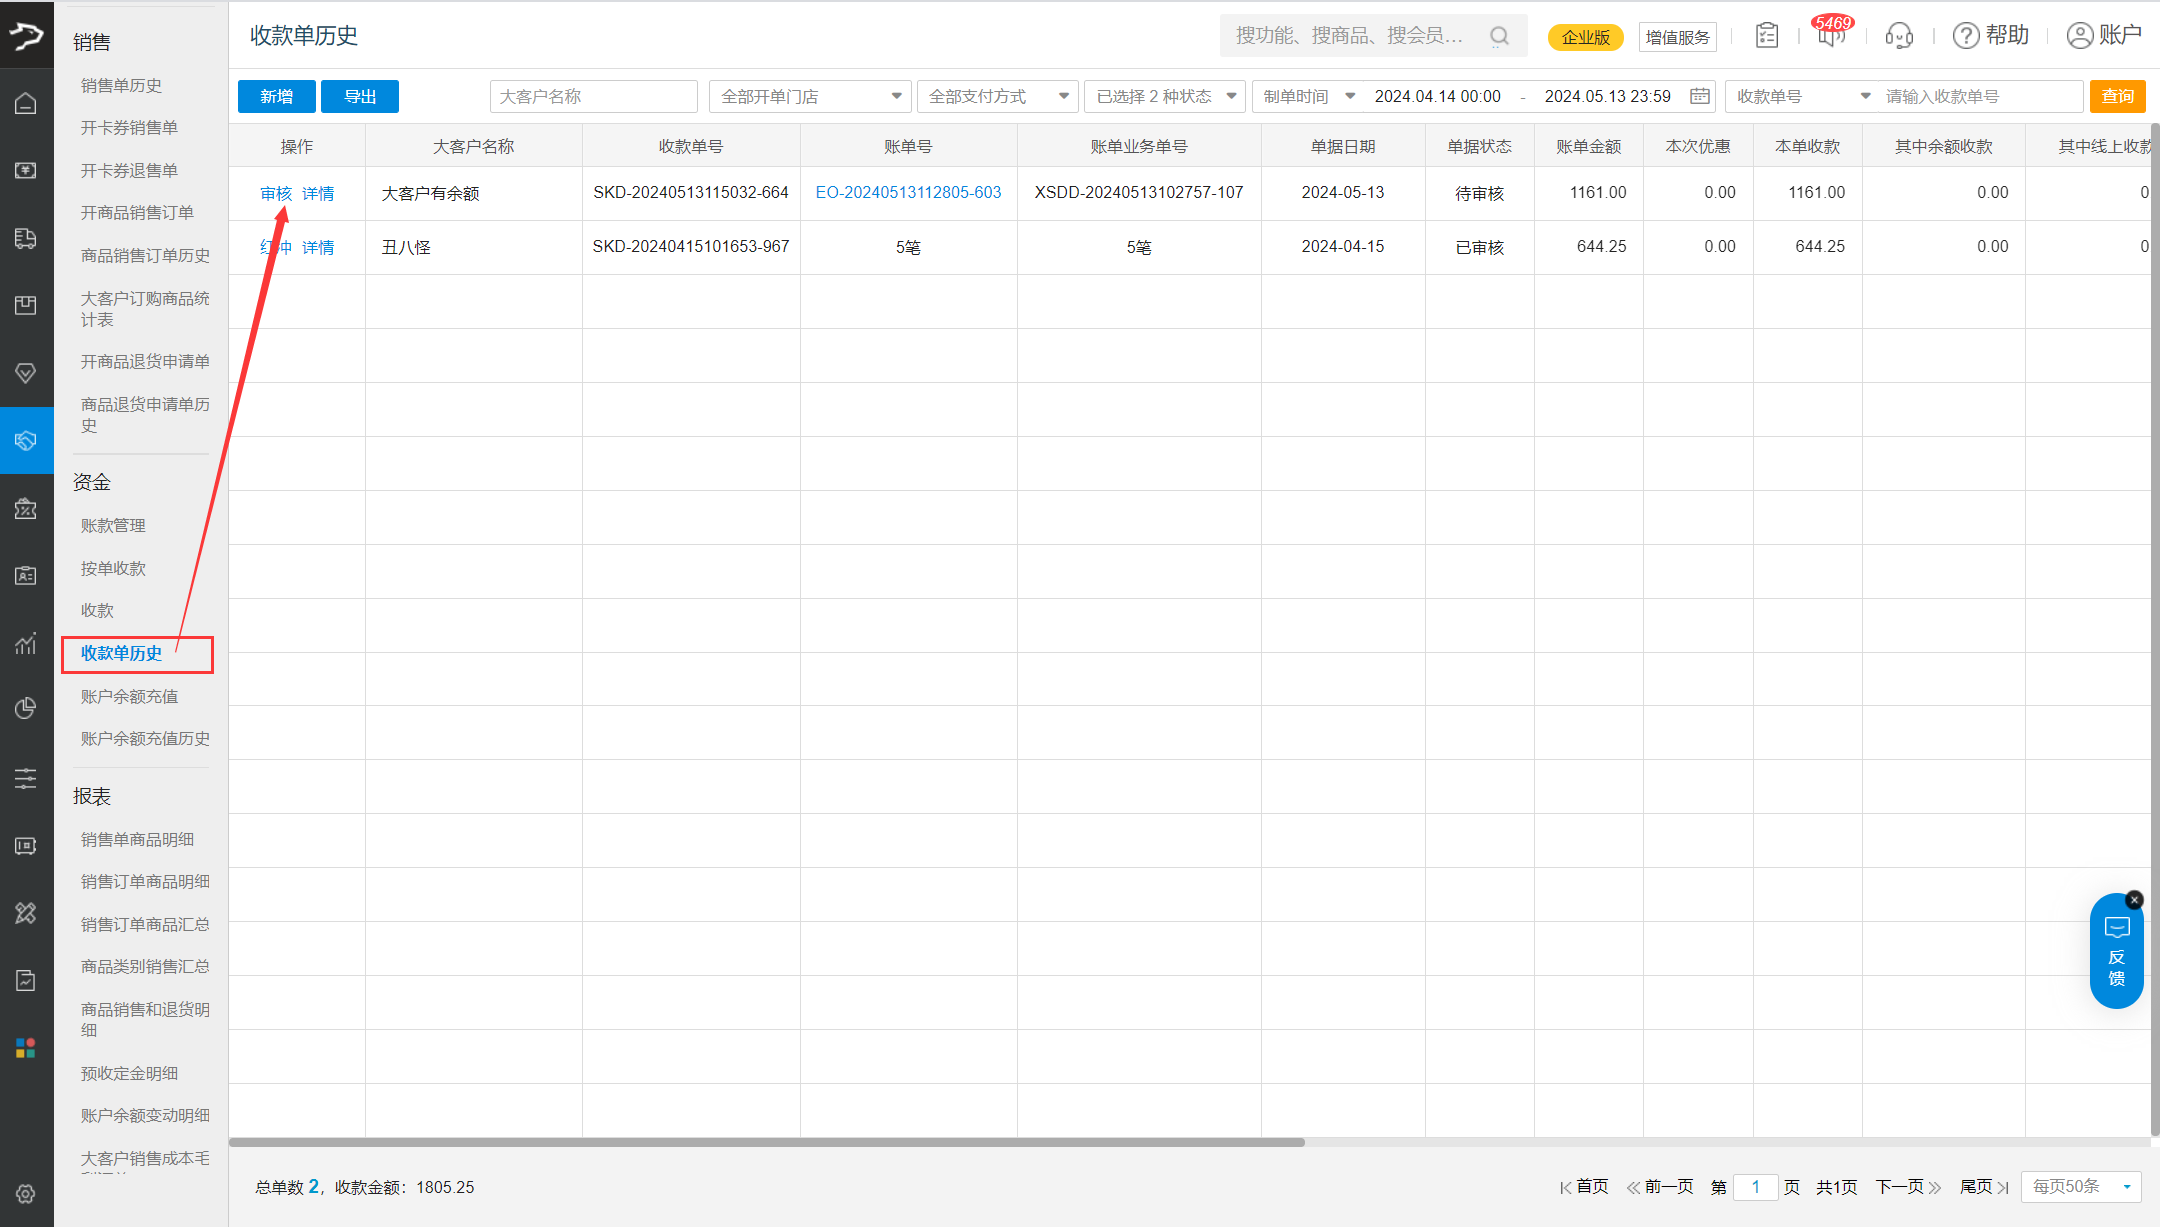Click the pie chart icon in sidebar
This screenshot has height=1227, width=2160.
(26, 709)
